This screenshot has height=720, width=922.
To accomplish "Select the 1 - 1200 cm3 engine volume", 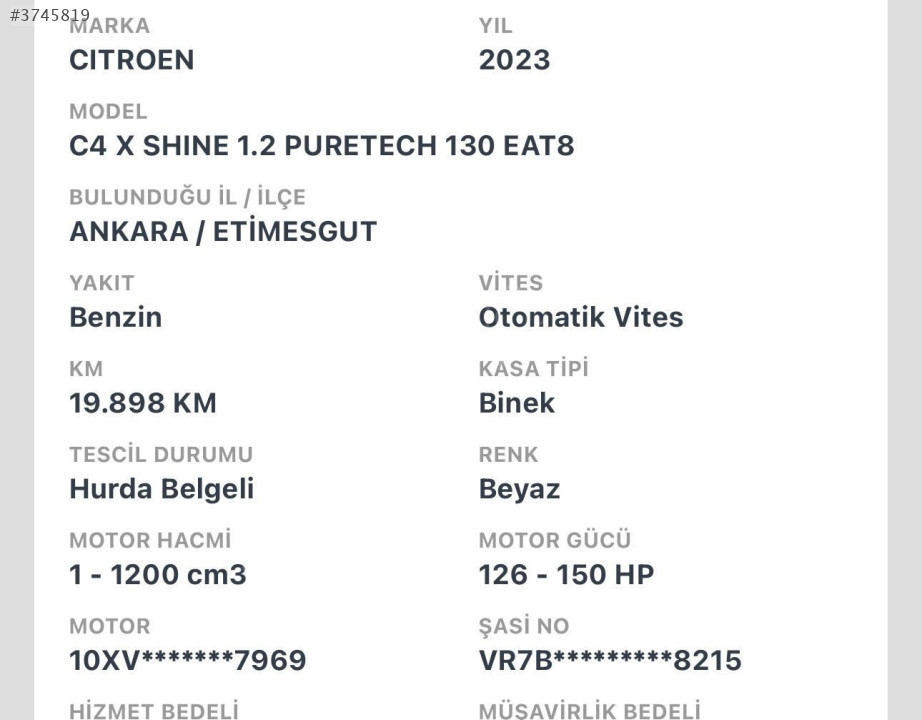I will [x=158, y=575].
